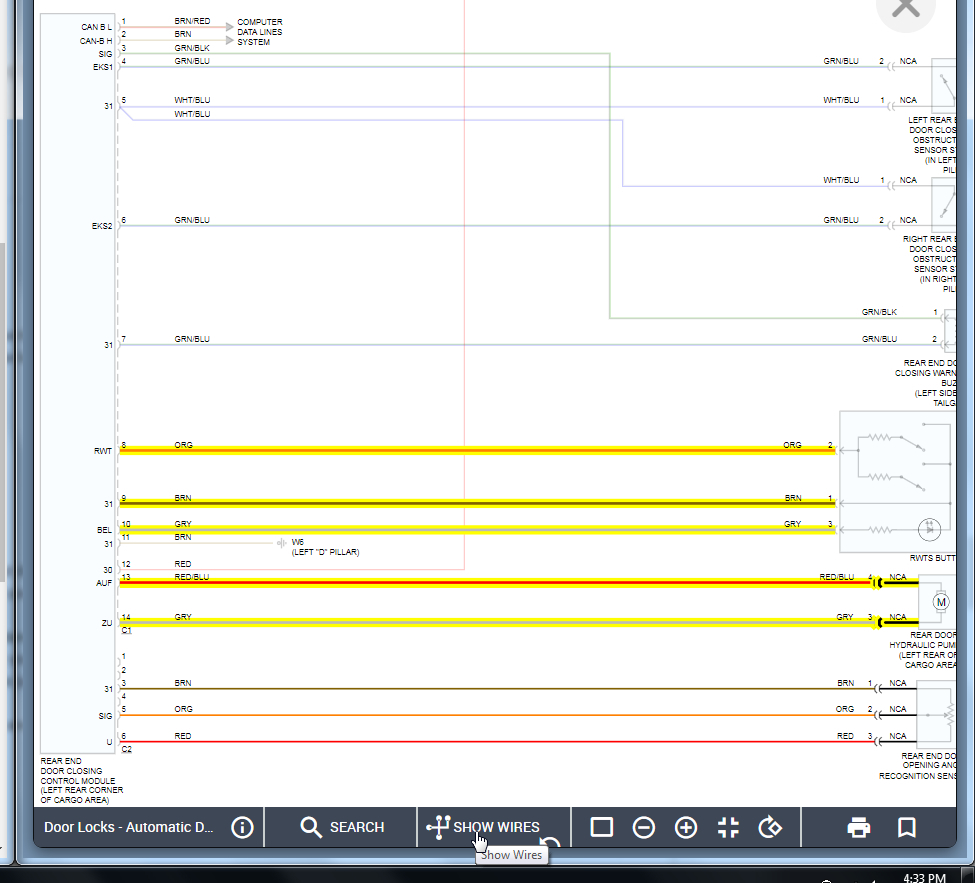Click the info circle icon beside diagram title
This screenshot has width=975, height=883.
coord(242,828)
